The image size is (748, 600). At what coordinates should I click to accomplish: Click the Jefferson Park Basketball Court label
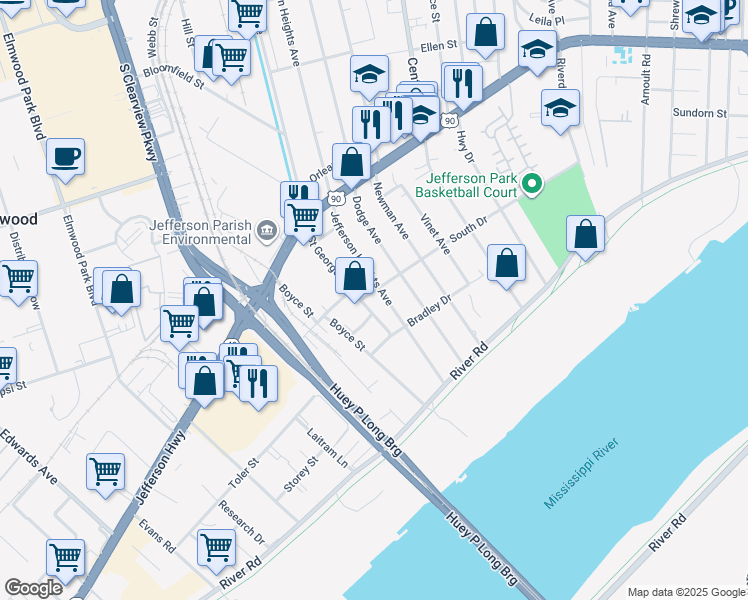[x=467, y=186]
